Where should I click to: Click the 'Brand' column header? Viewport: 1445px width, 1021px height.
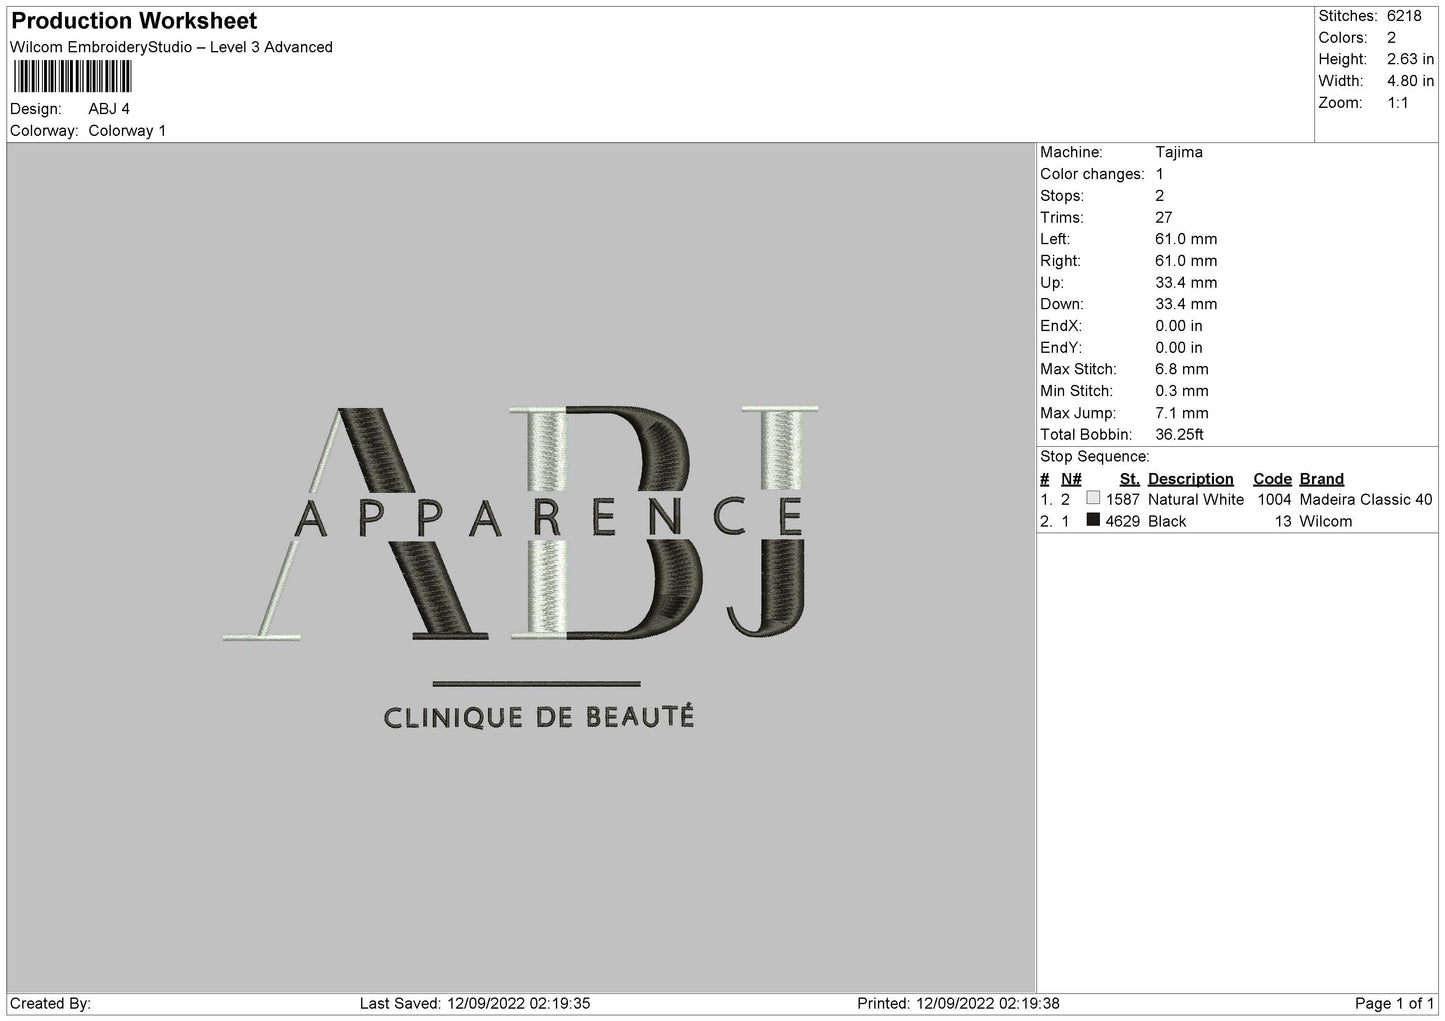tap(1322, 479)
